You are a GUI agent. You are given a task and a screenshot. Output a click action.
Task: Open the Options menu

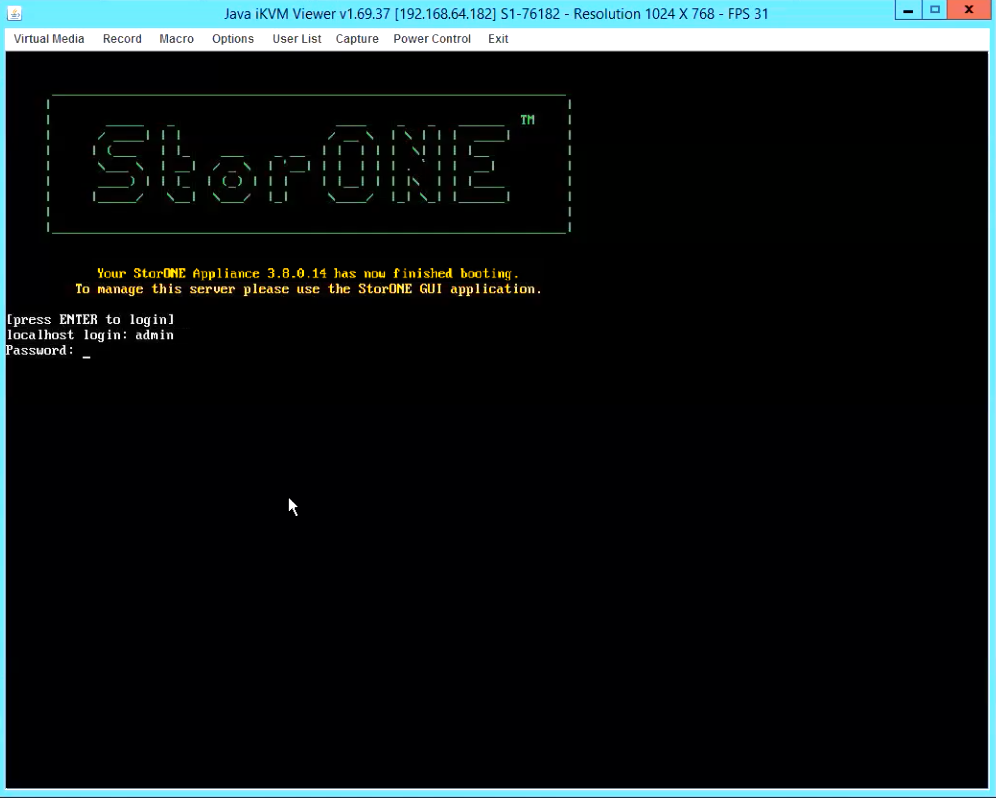click(233, 39)
